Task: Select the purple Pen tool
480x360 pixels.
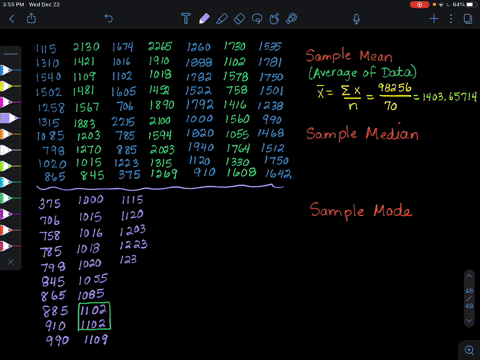Action: 204,18
